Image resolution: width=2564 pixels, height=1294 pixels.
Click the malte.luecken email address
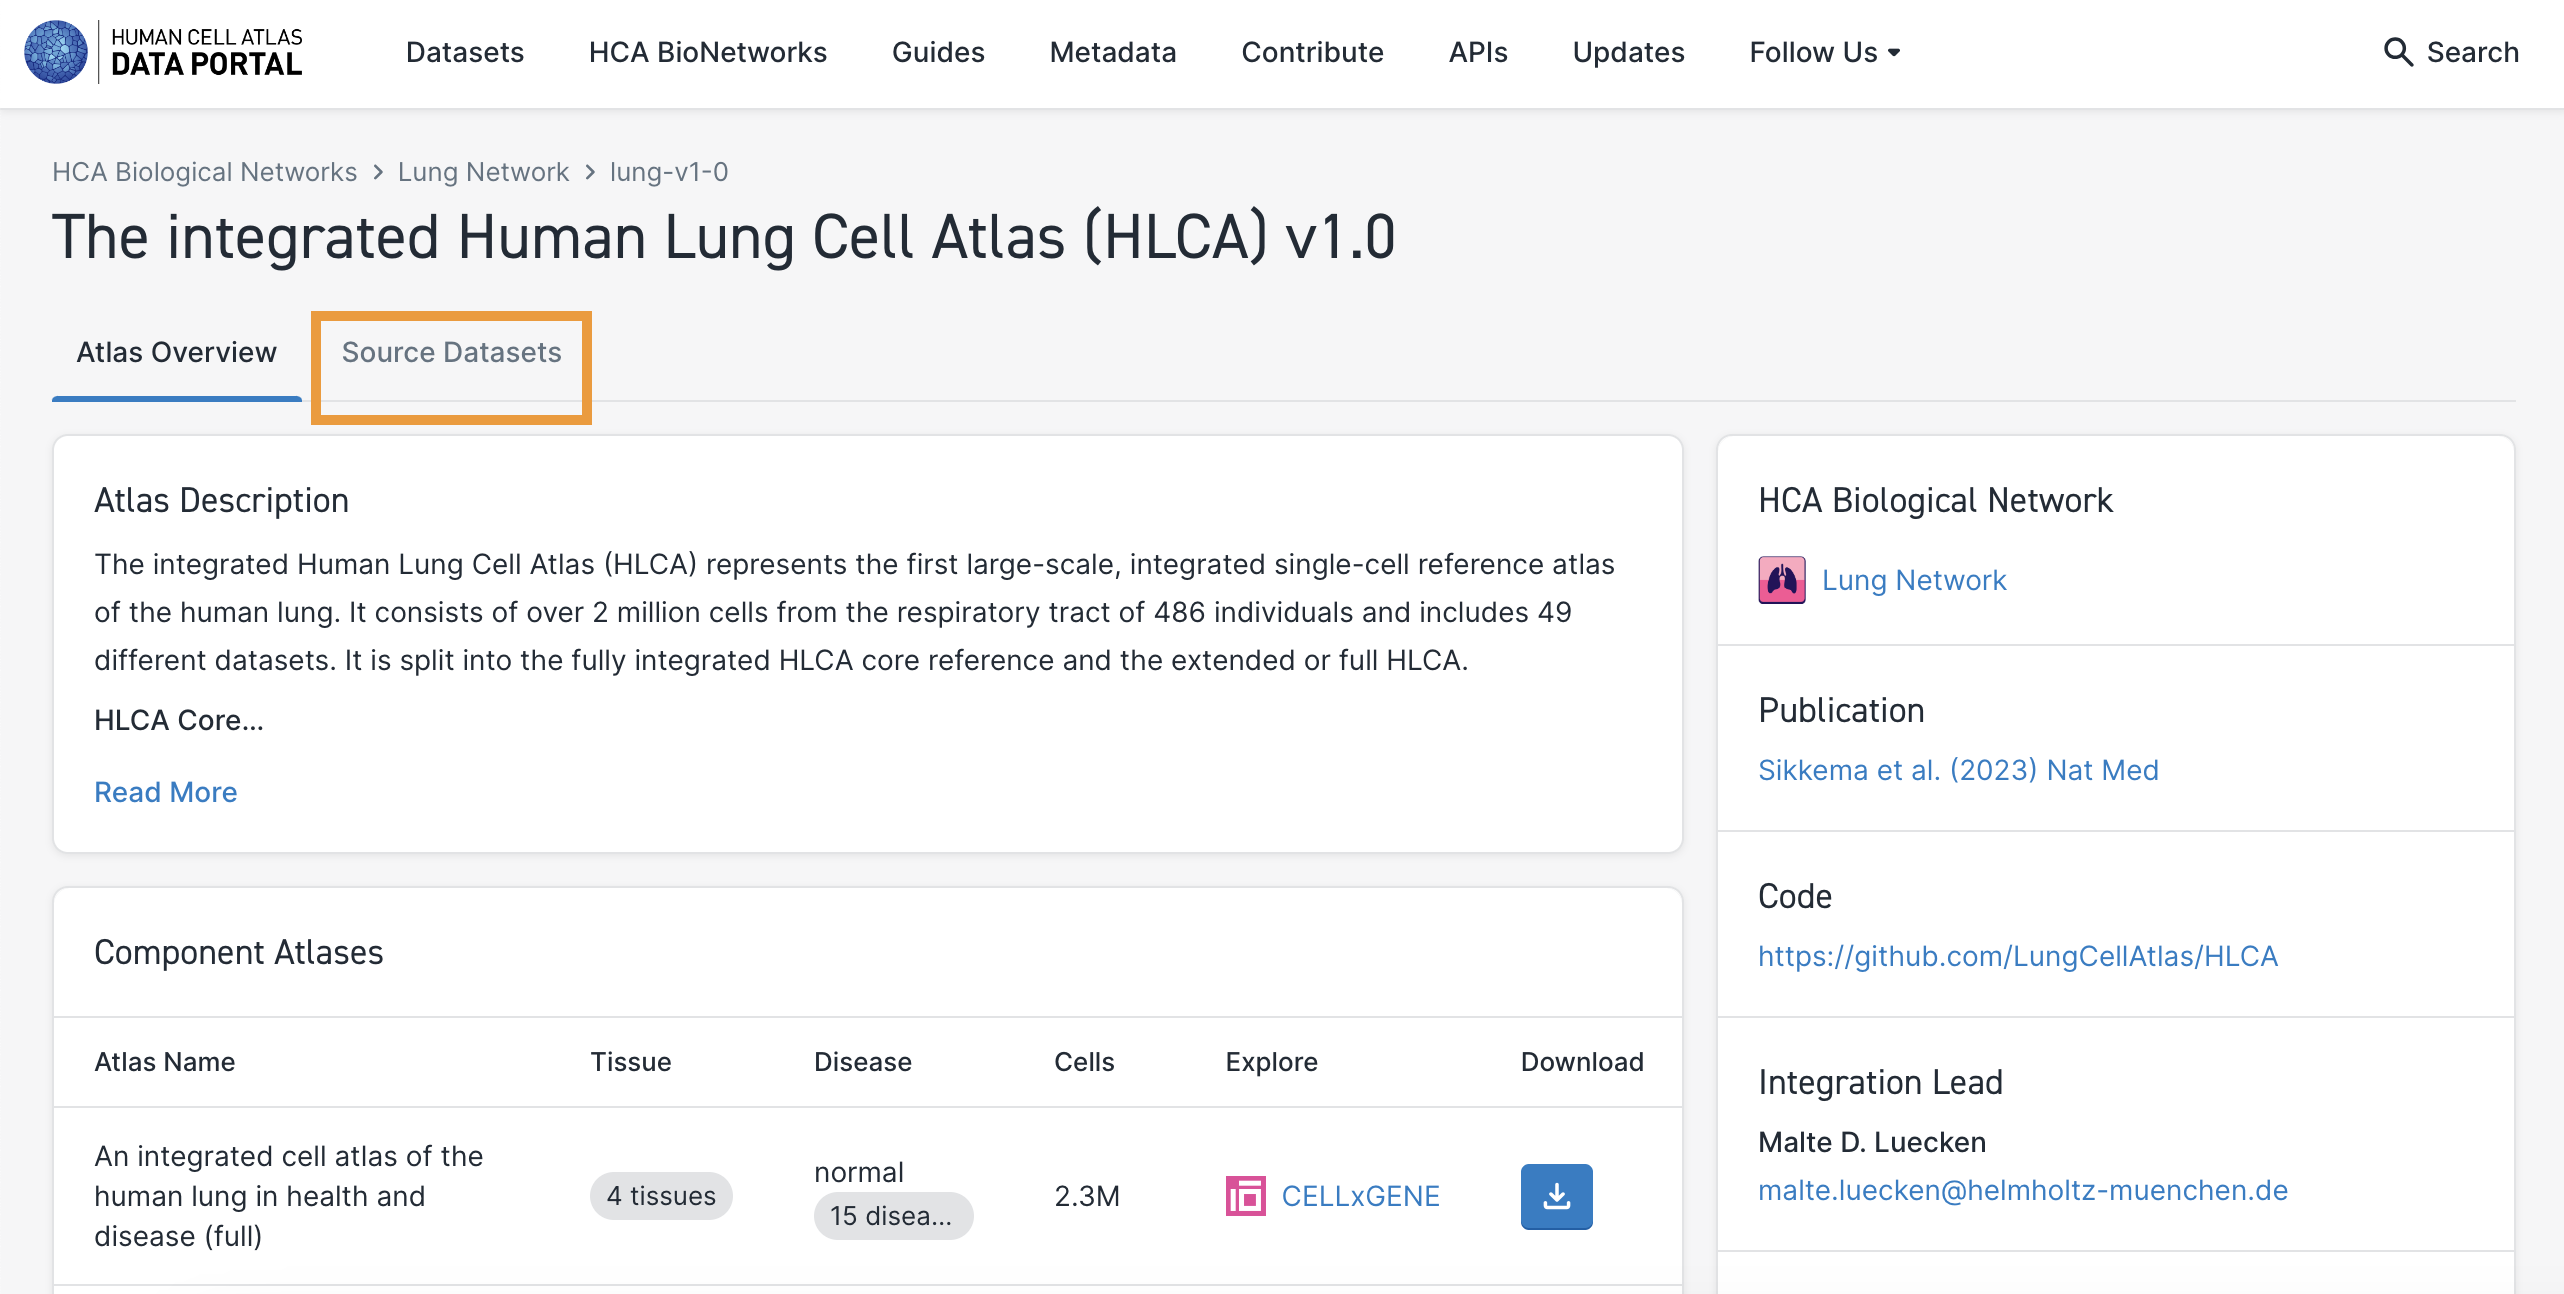2022,1190
